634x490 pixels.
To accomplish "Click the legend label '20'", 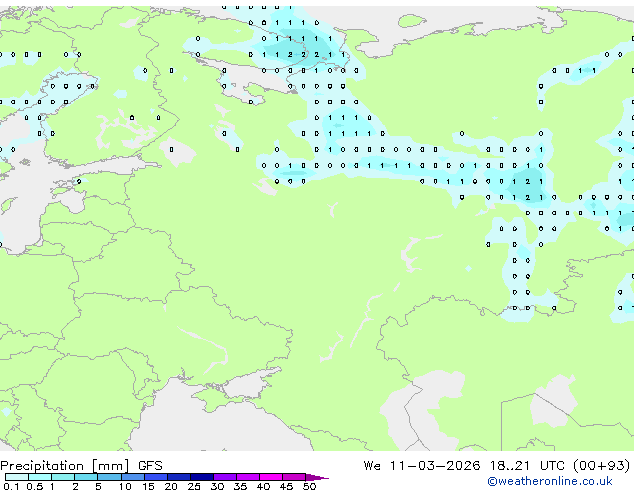I will coord(171,486).
